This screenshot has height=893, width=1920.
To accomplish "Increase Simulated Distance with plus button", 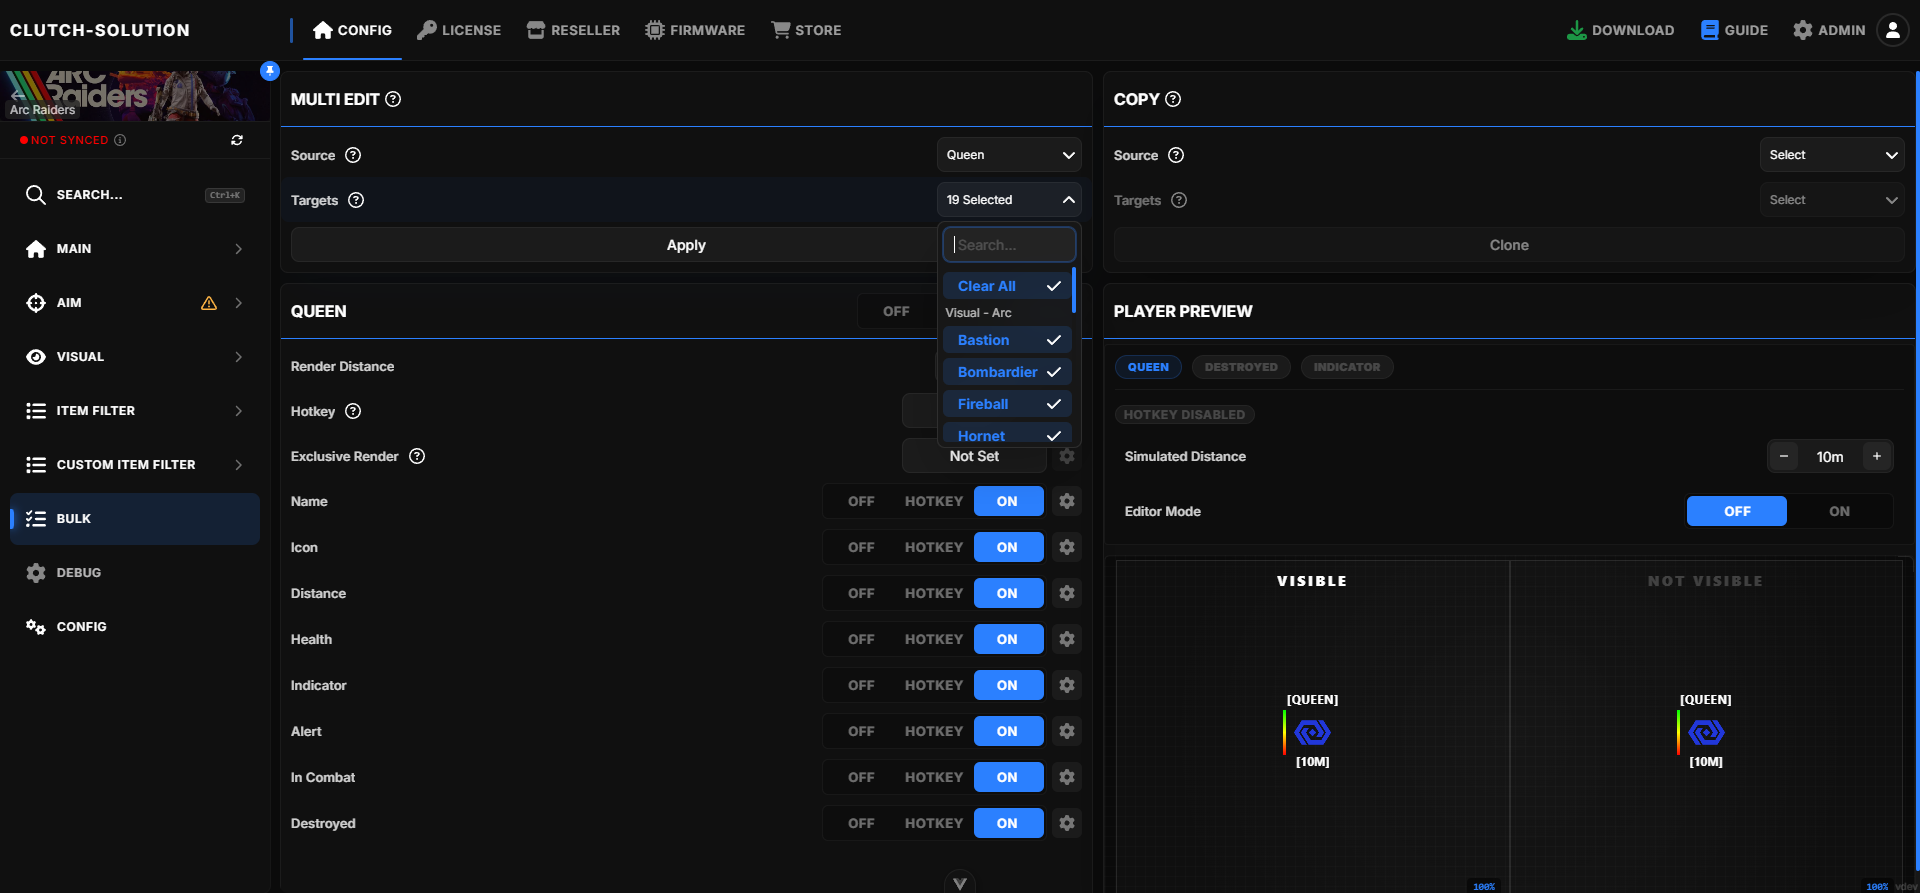I will 1876,456.
